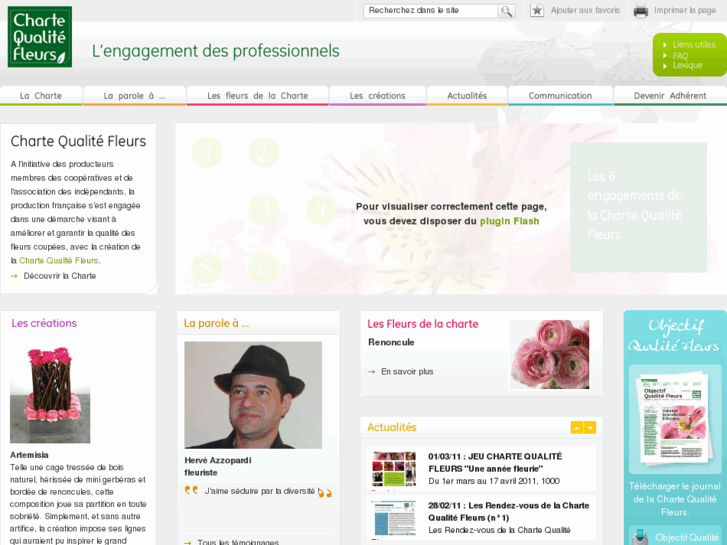This screenshot has width=727, height=545.
Task: Open the Devenir Adhérent tab
Action: click(x=670, y=96)
